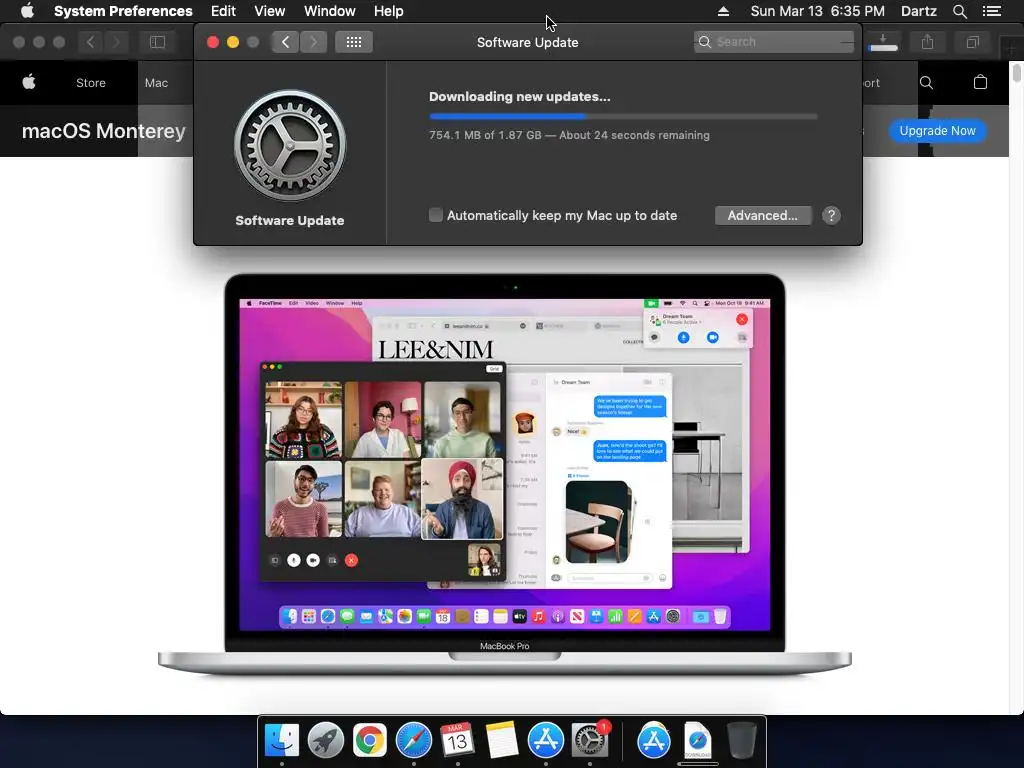1024x768 pixels.
Task: Open the Edit menu
Action: click(223, 11)
